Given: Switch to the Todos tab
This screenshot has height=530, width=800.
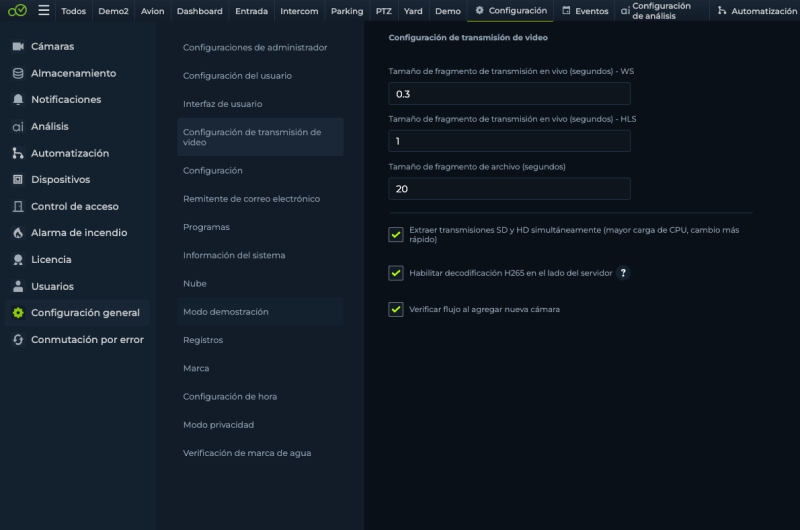Looking at the screenshot, I should pos(73,11).
